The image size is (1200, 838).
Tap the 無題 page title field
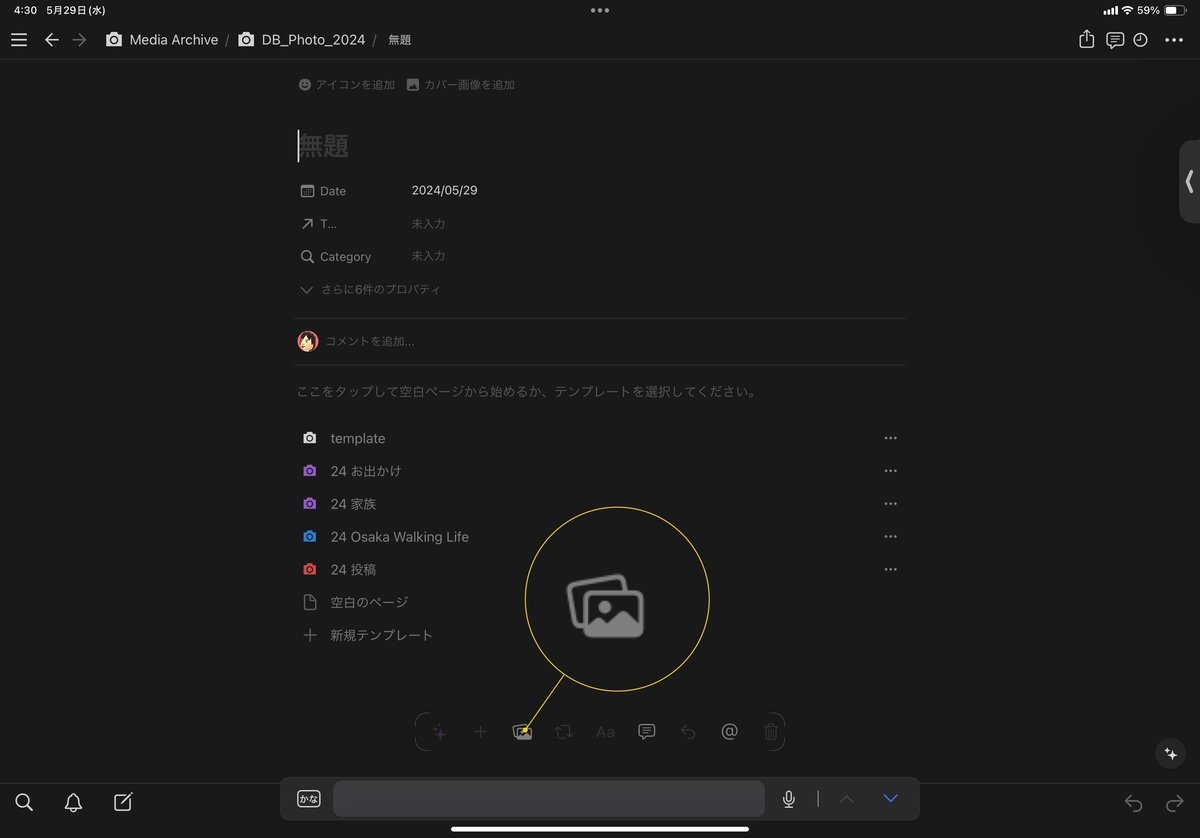324,146
